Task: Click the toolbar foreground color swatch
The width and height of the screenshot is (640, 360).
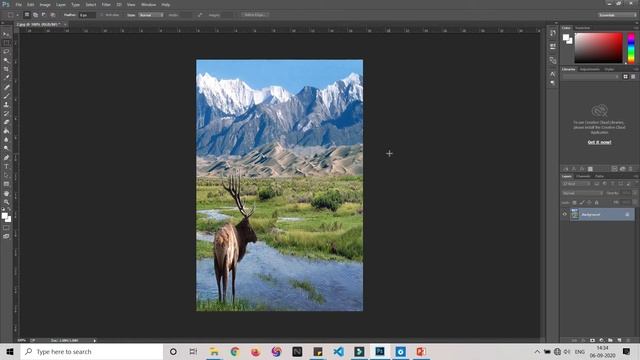Action: 4,216
